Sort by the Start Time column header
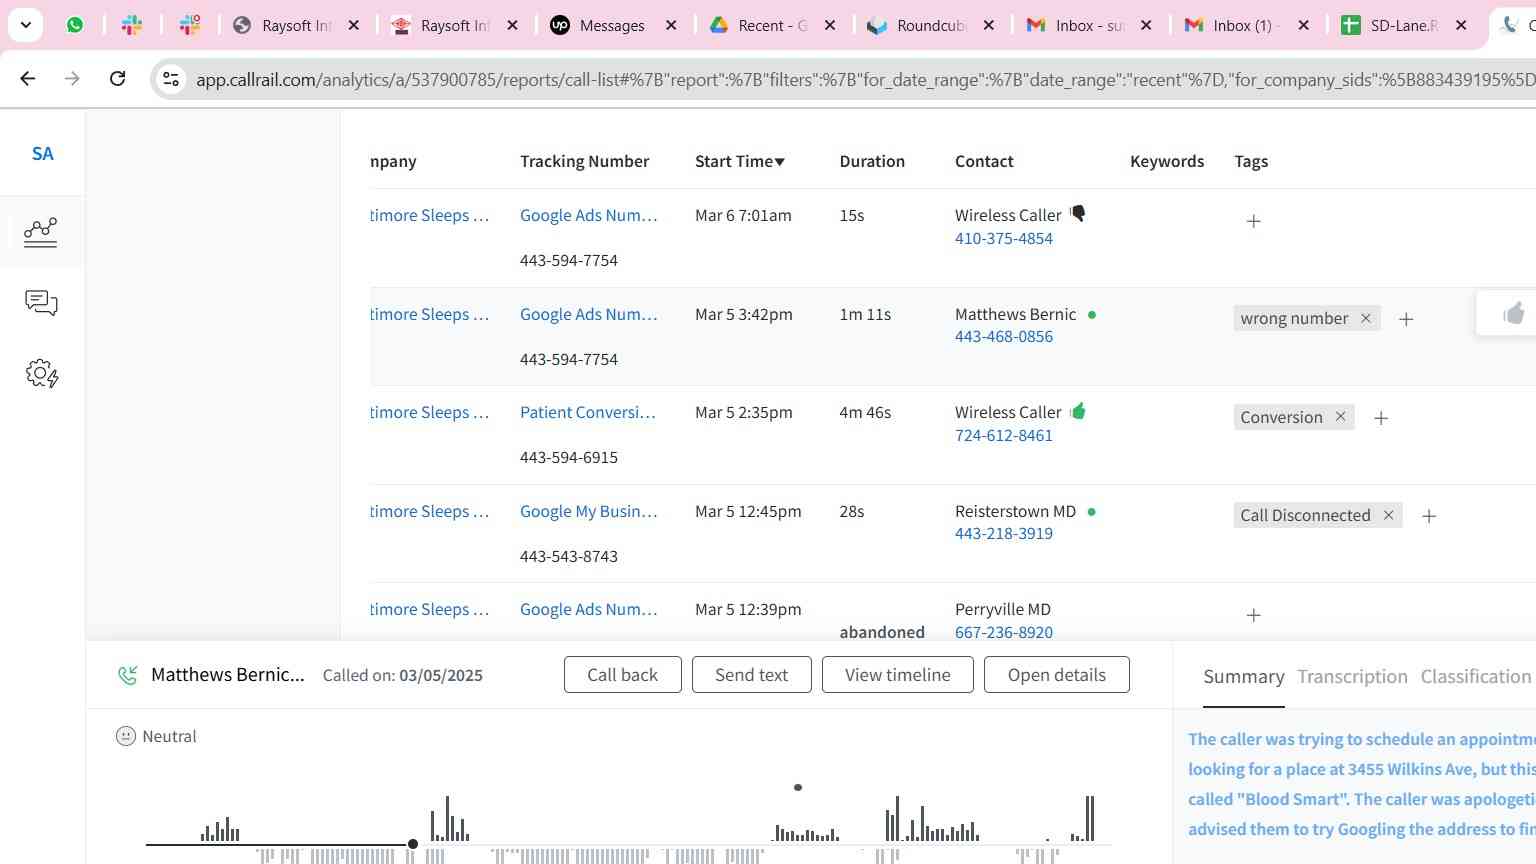The height and width of the screenshot is (864, 1536). coord(739,161)
